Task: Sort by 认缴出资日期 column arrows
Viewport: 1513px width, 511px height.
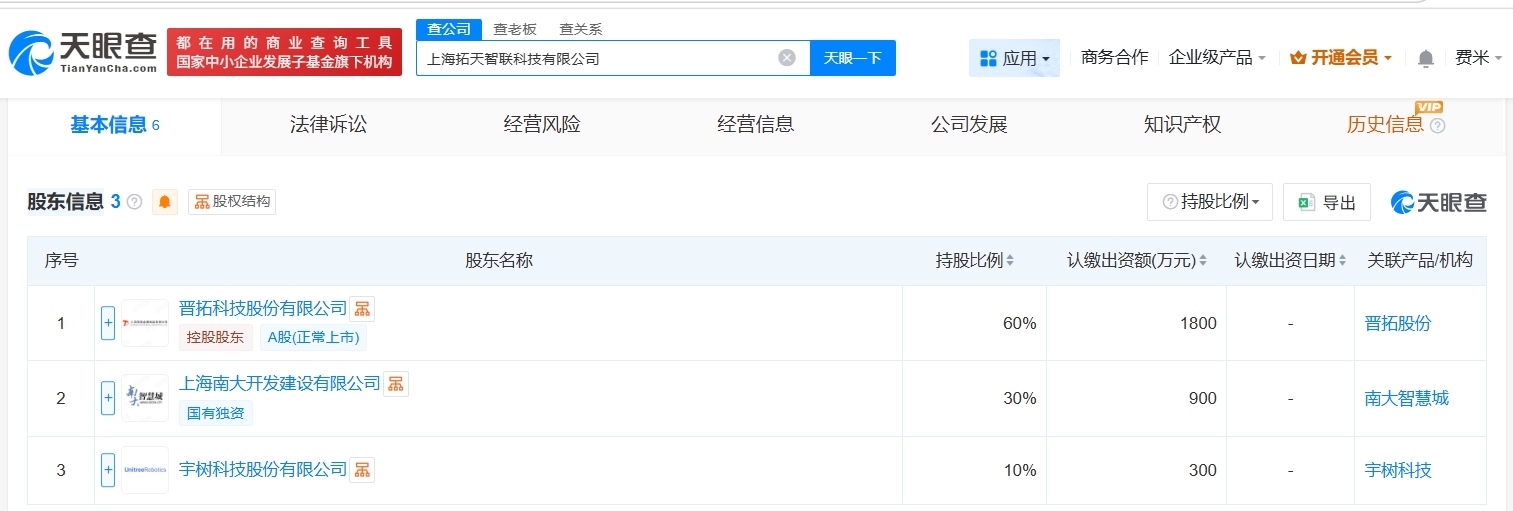Action: pos(1344,261)
